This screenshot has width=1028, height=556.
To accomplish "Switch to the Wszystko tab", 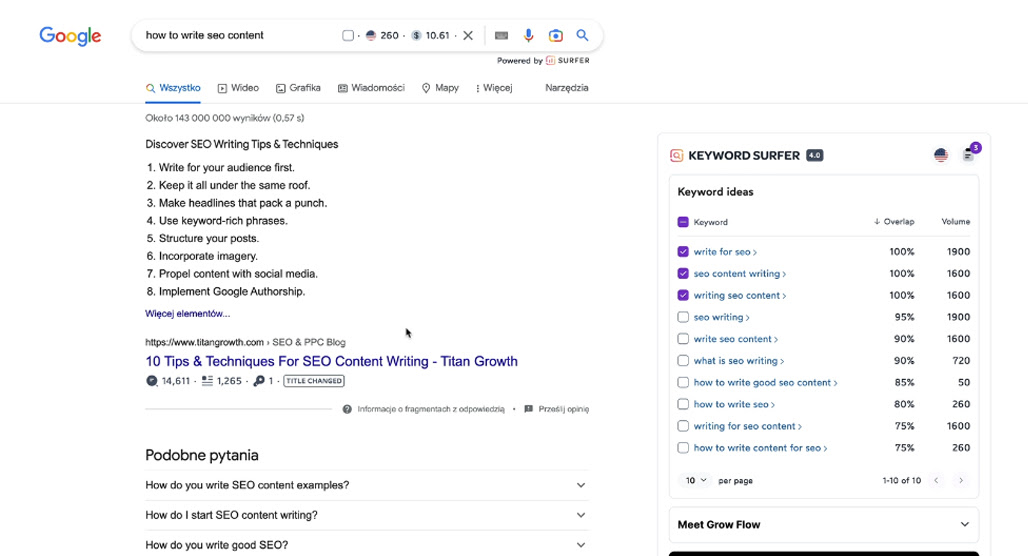I will pyautogui.click(x=173, y=88).
